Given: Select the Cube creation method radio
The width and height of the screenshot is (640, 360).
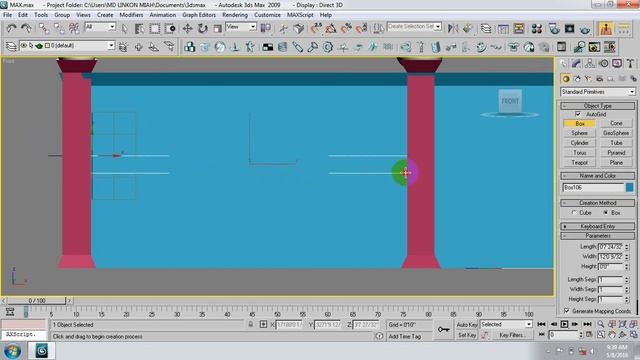Looking at the screenshot, I should (574, 213).
